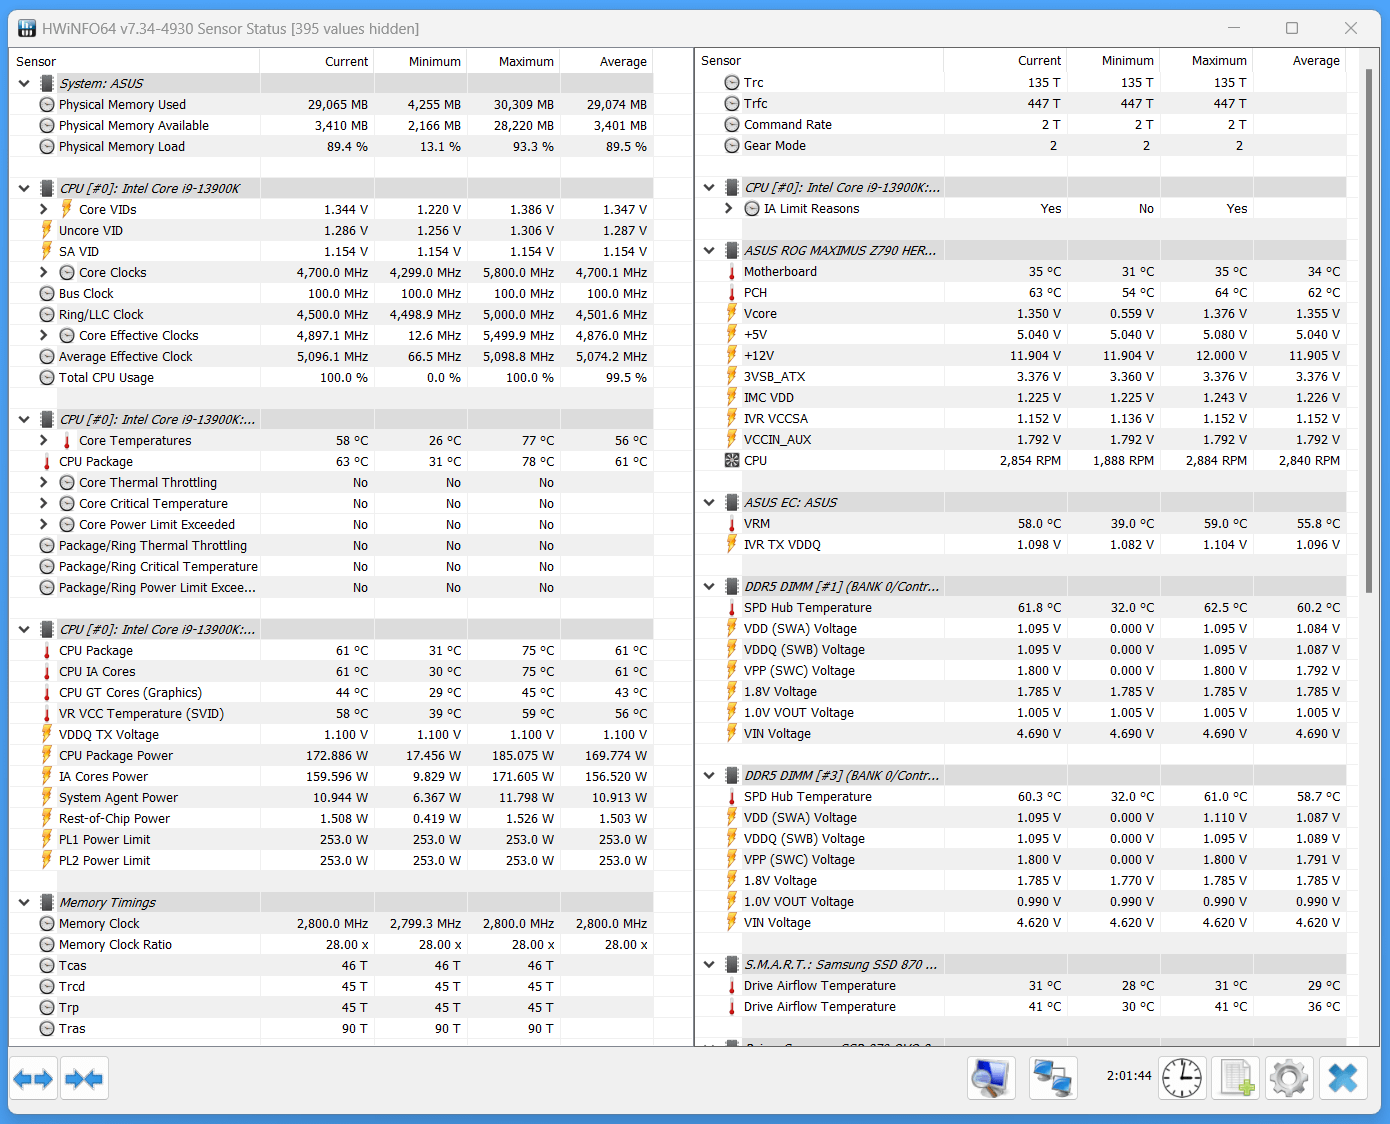1390x1124 pixels.
Task: Close sensors with the blue X icon
Action: pyautogui.click(x=1343, y=1079)
